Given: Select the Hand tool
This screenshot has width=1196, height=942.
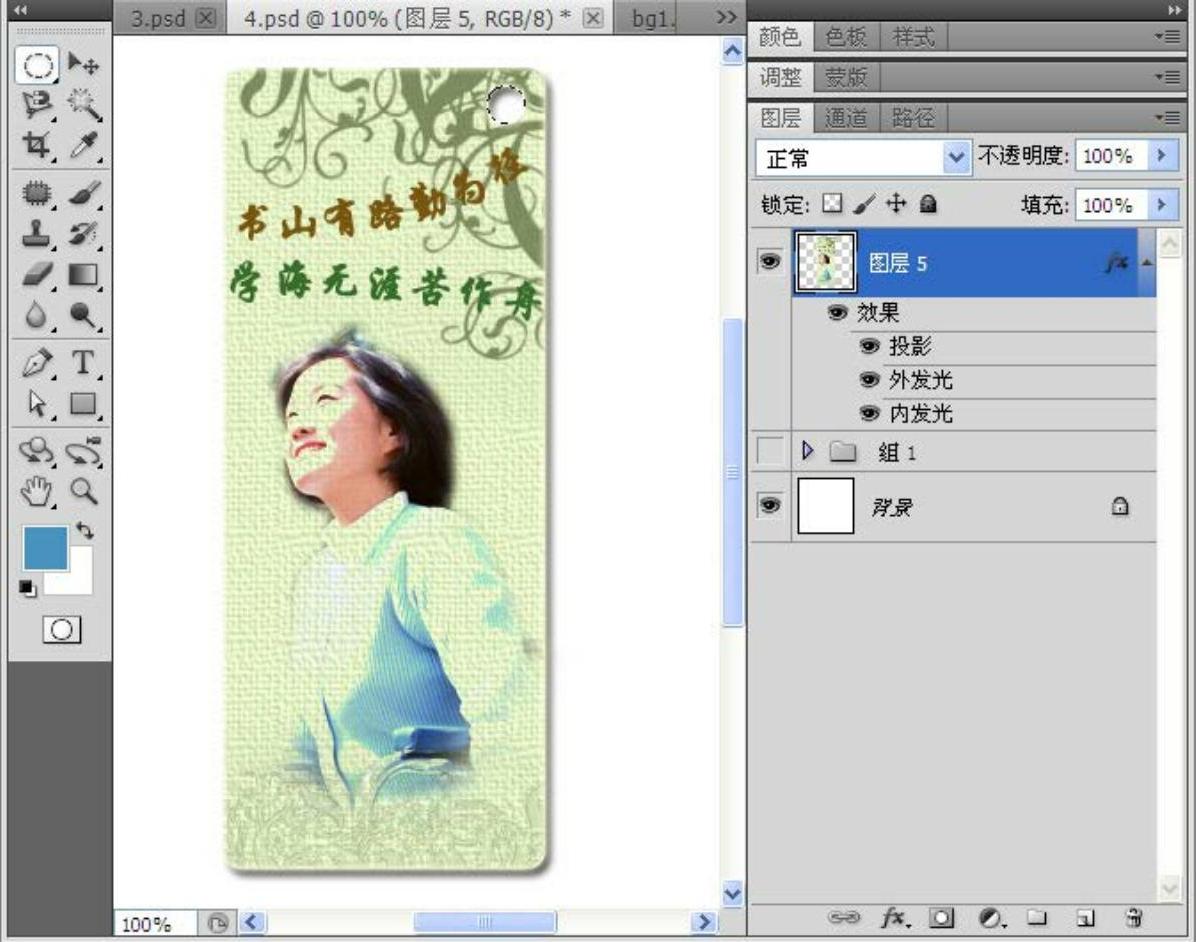Looking at the screenshot, I should 37,490.
